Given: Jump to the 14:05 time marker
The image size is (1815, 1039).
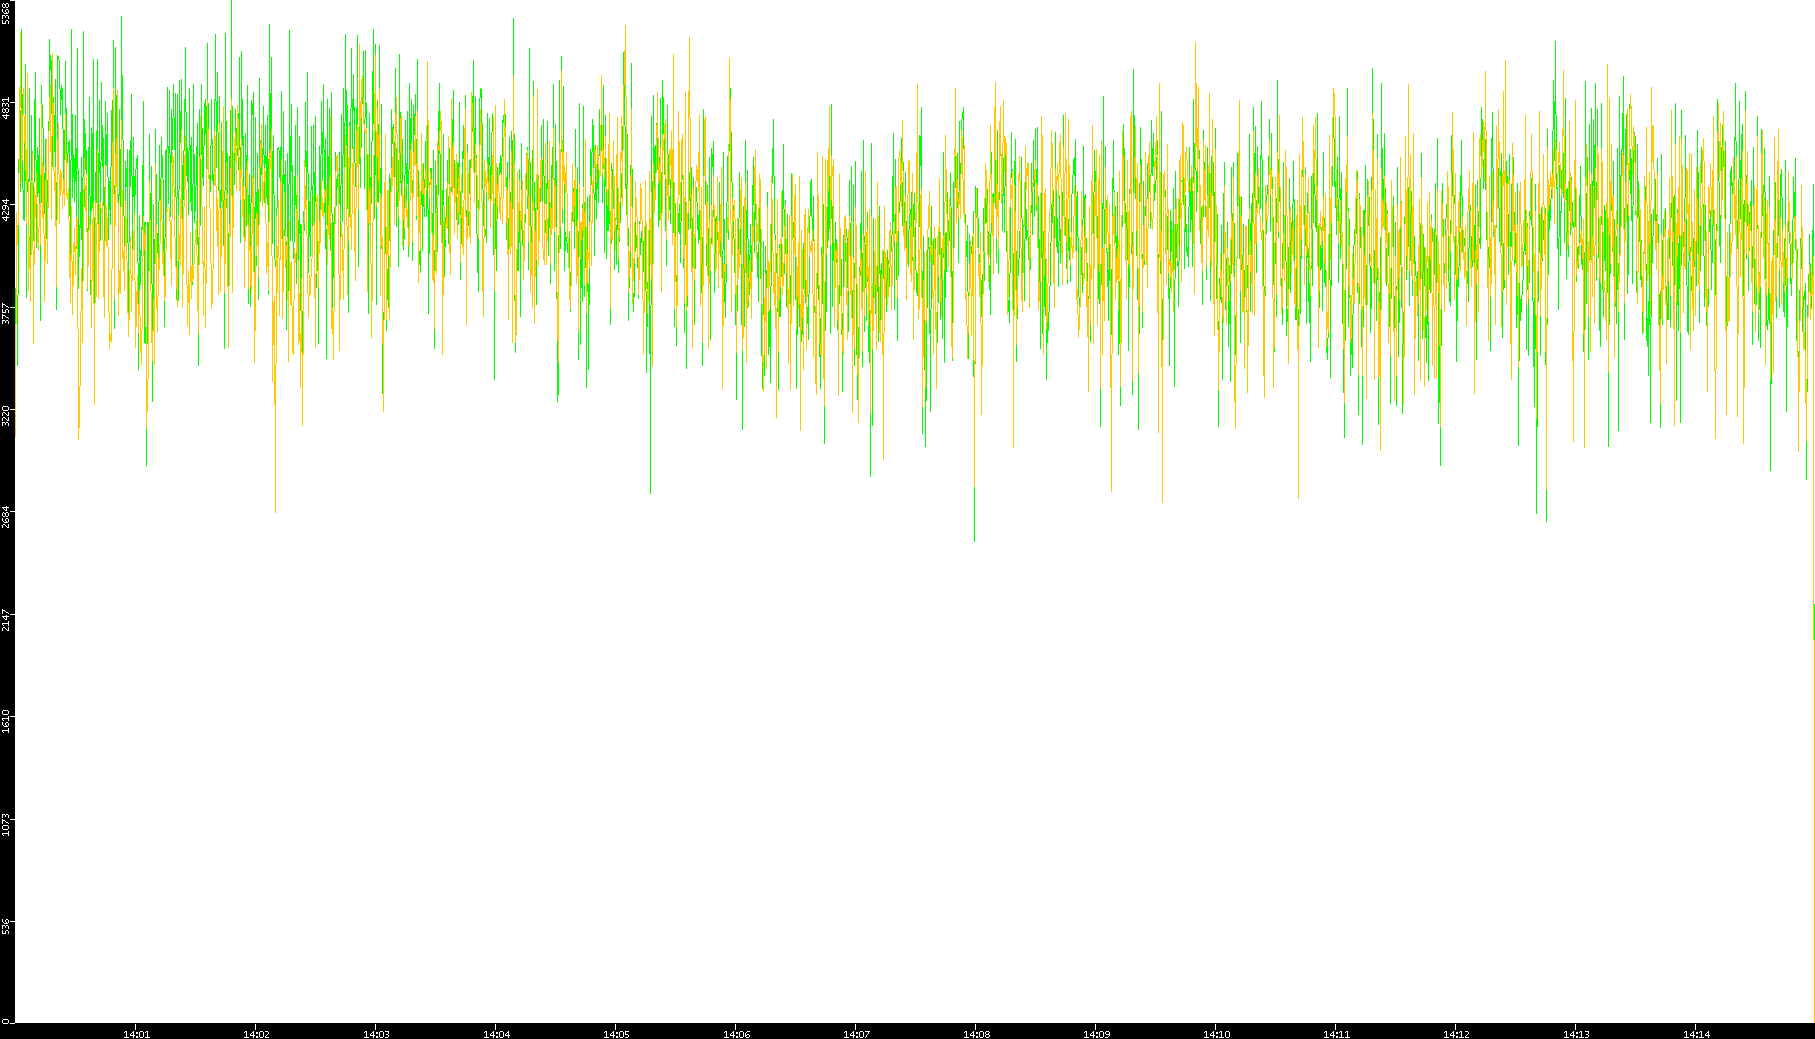Looking at the screenshot, I should (x=616, y=1034).
